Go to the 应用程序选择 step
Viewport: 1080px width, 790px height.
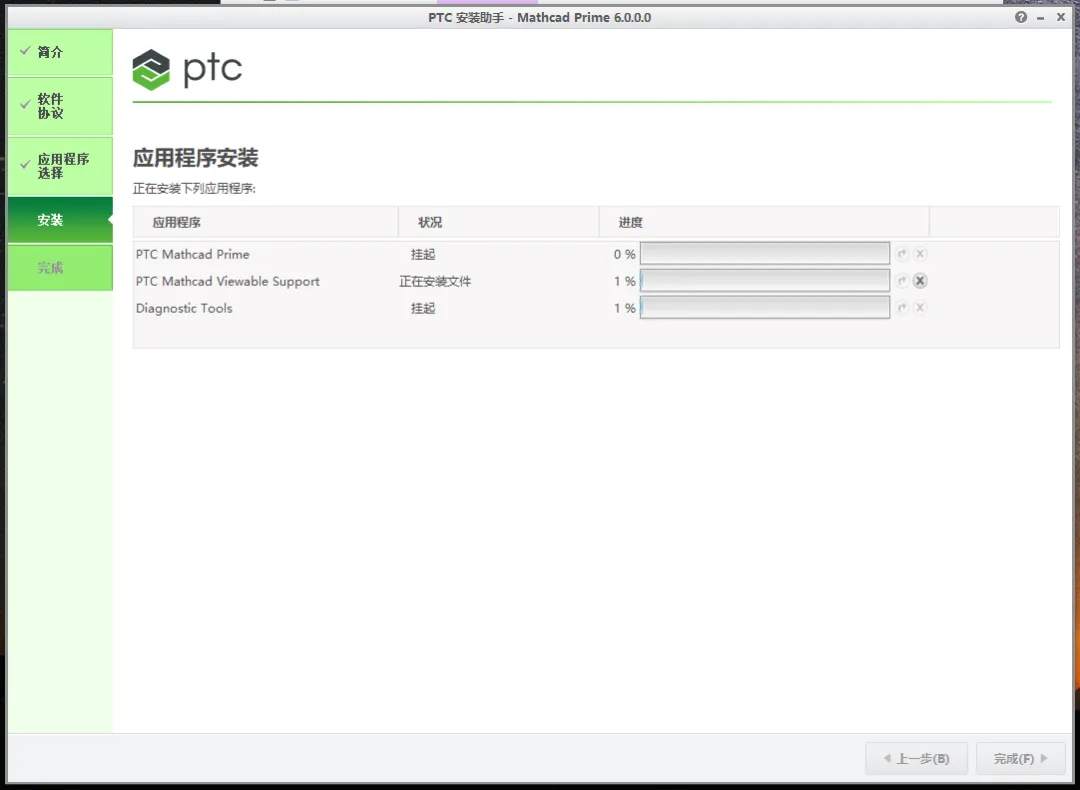pos(61,166)
